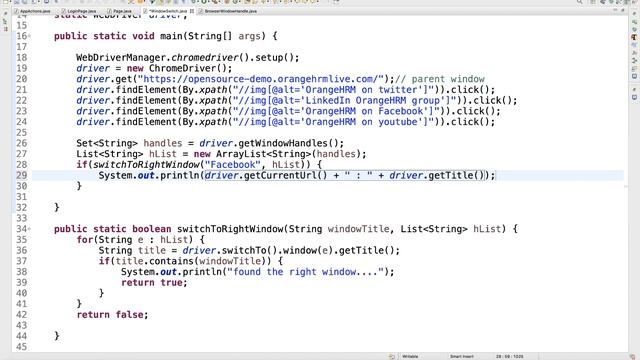Close the WindowSwitch.java tab via its X
The height and width of the screenshot is (360, 640).
192,11
